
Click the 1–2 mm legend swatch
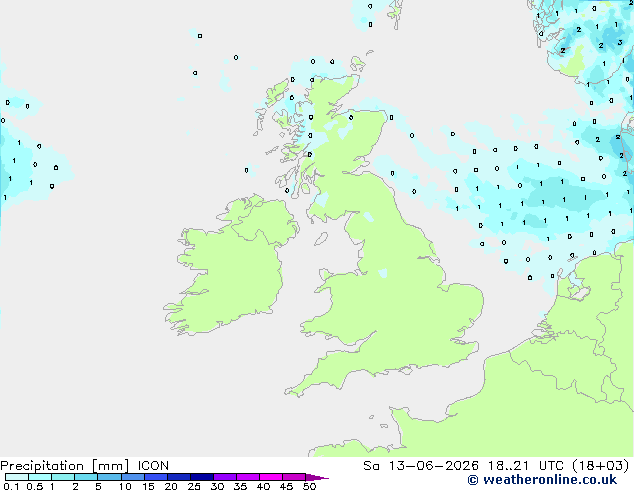point(63,477)
